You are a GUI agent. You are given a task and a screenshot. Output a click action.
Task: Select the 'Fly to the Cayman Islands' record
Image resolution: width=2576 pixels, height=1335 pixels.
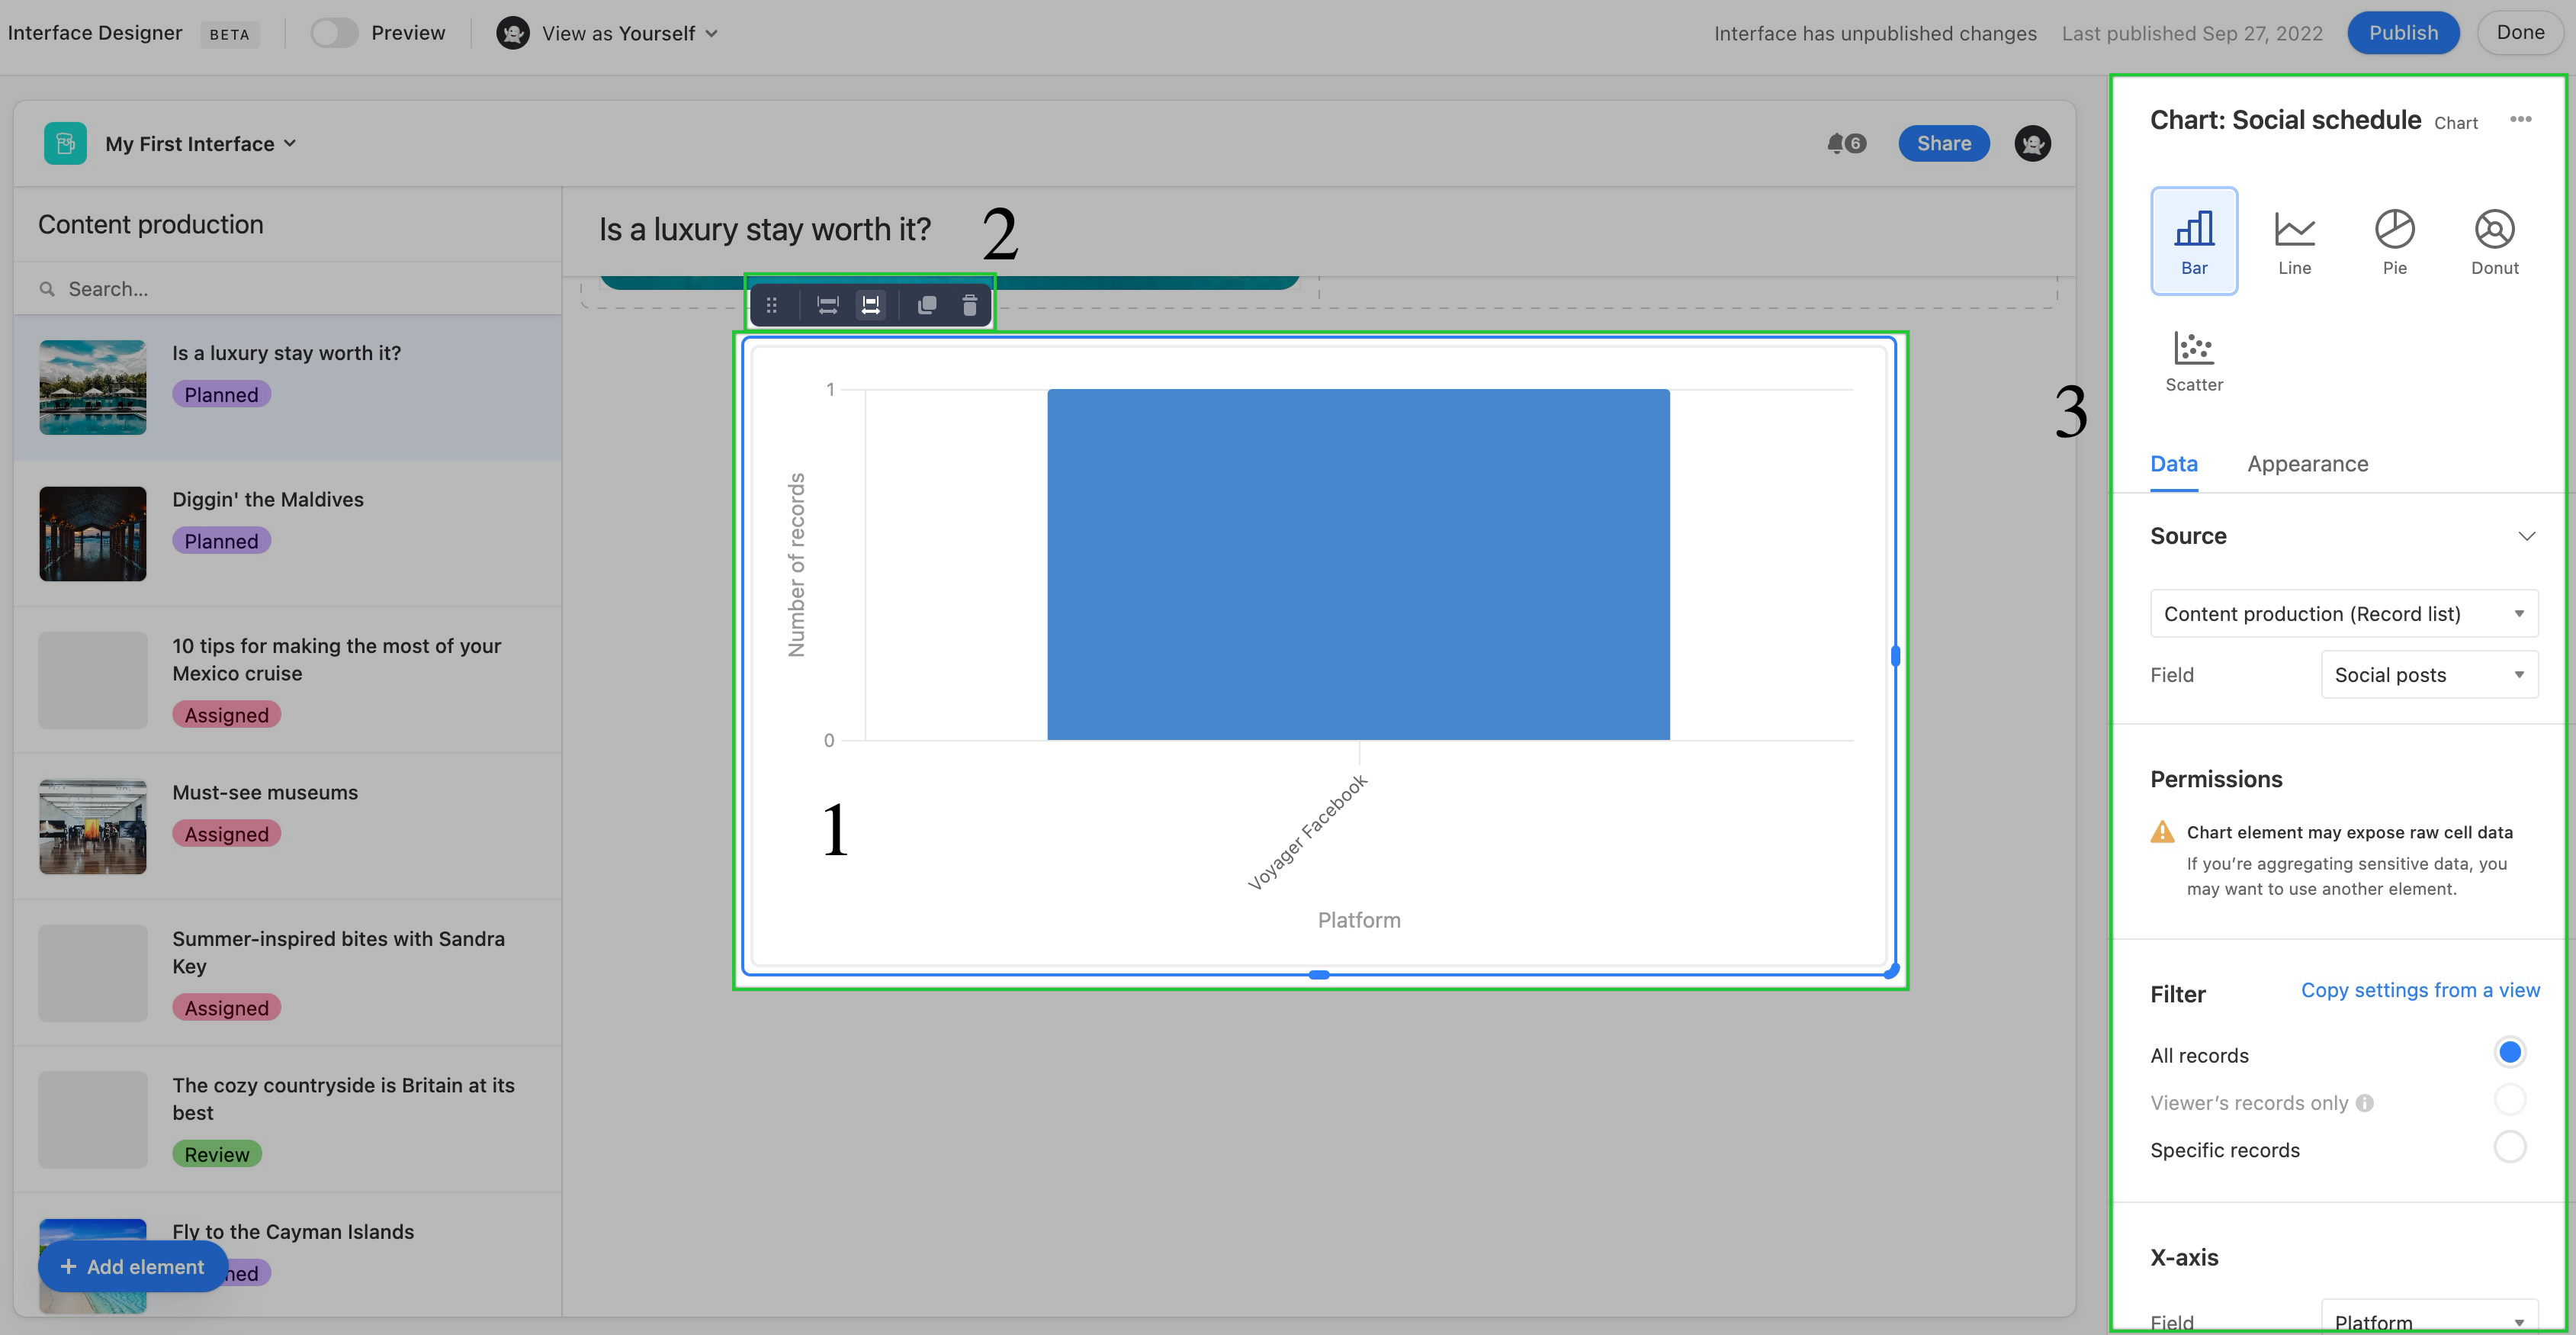click(287, 1255)
